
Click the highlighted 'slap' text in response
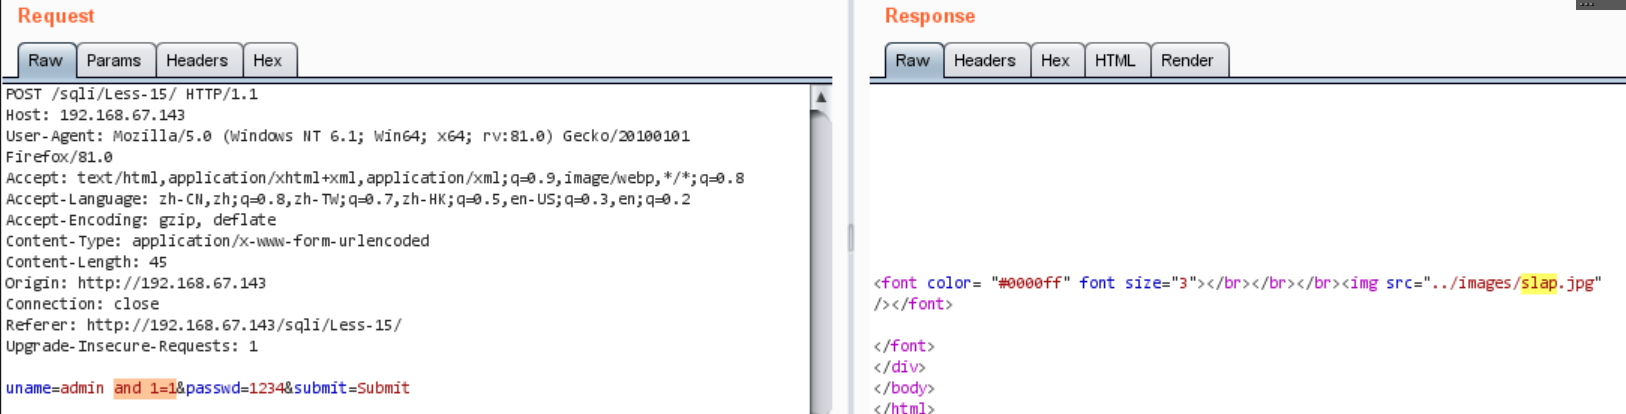[1539, 283]
